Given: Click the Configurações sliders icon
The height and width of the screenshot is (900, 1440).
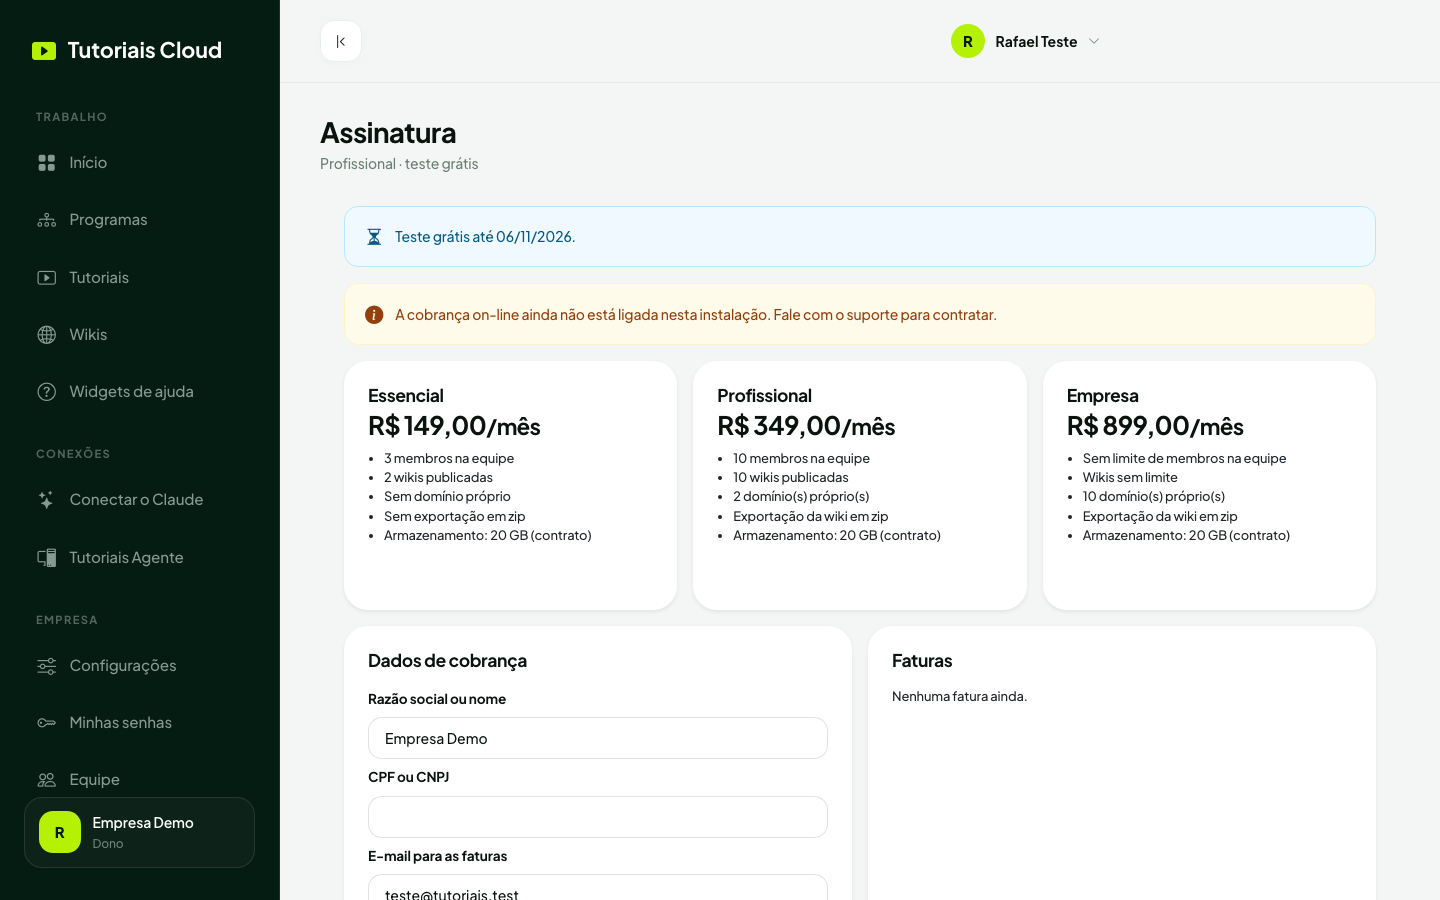Looking at the screenshot, I should [47, 666].
